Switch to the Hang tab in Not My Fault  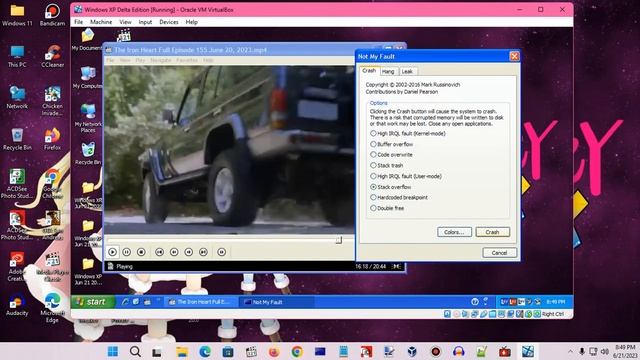[388, 71]
